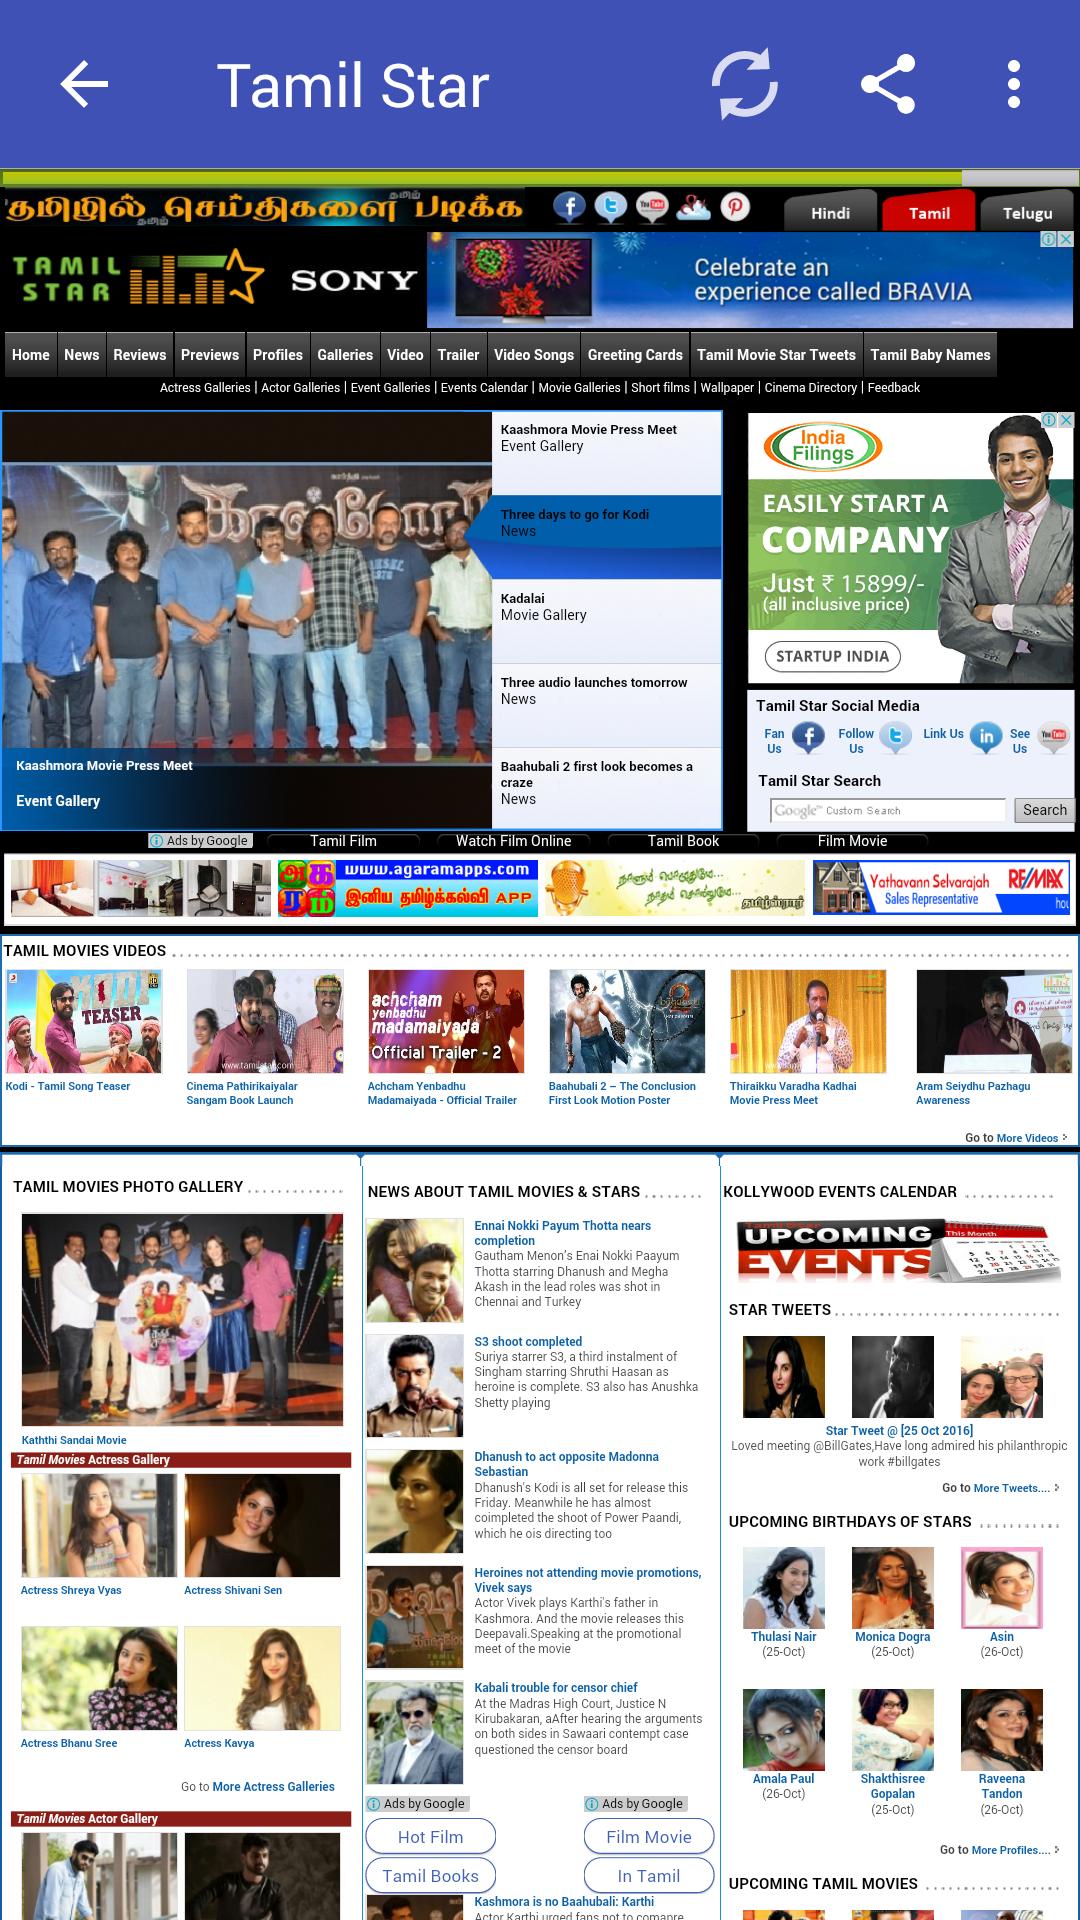
Task: Switch to the Telugu language tab
Action: [1028, 213]
